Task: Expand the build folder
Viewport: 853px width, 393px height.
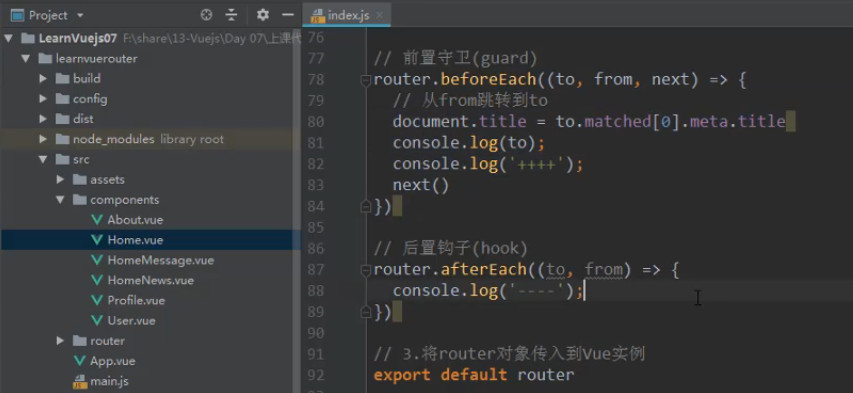Action: click(x=43, y=78)
